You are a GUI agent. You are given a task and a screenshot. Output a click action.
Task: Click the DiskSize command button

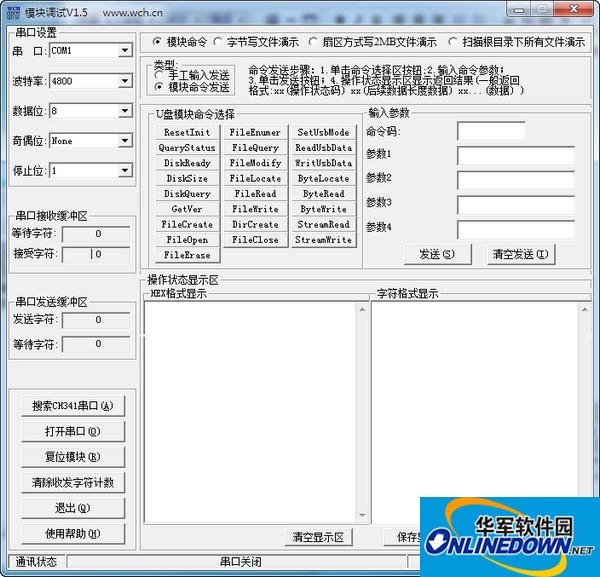(188, 178)
